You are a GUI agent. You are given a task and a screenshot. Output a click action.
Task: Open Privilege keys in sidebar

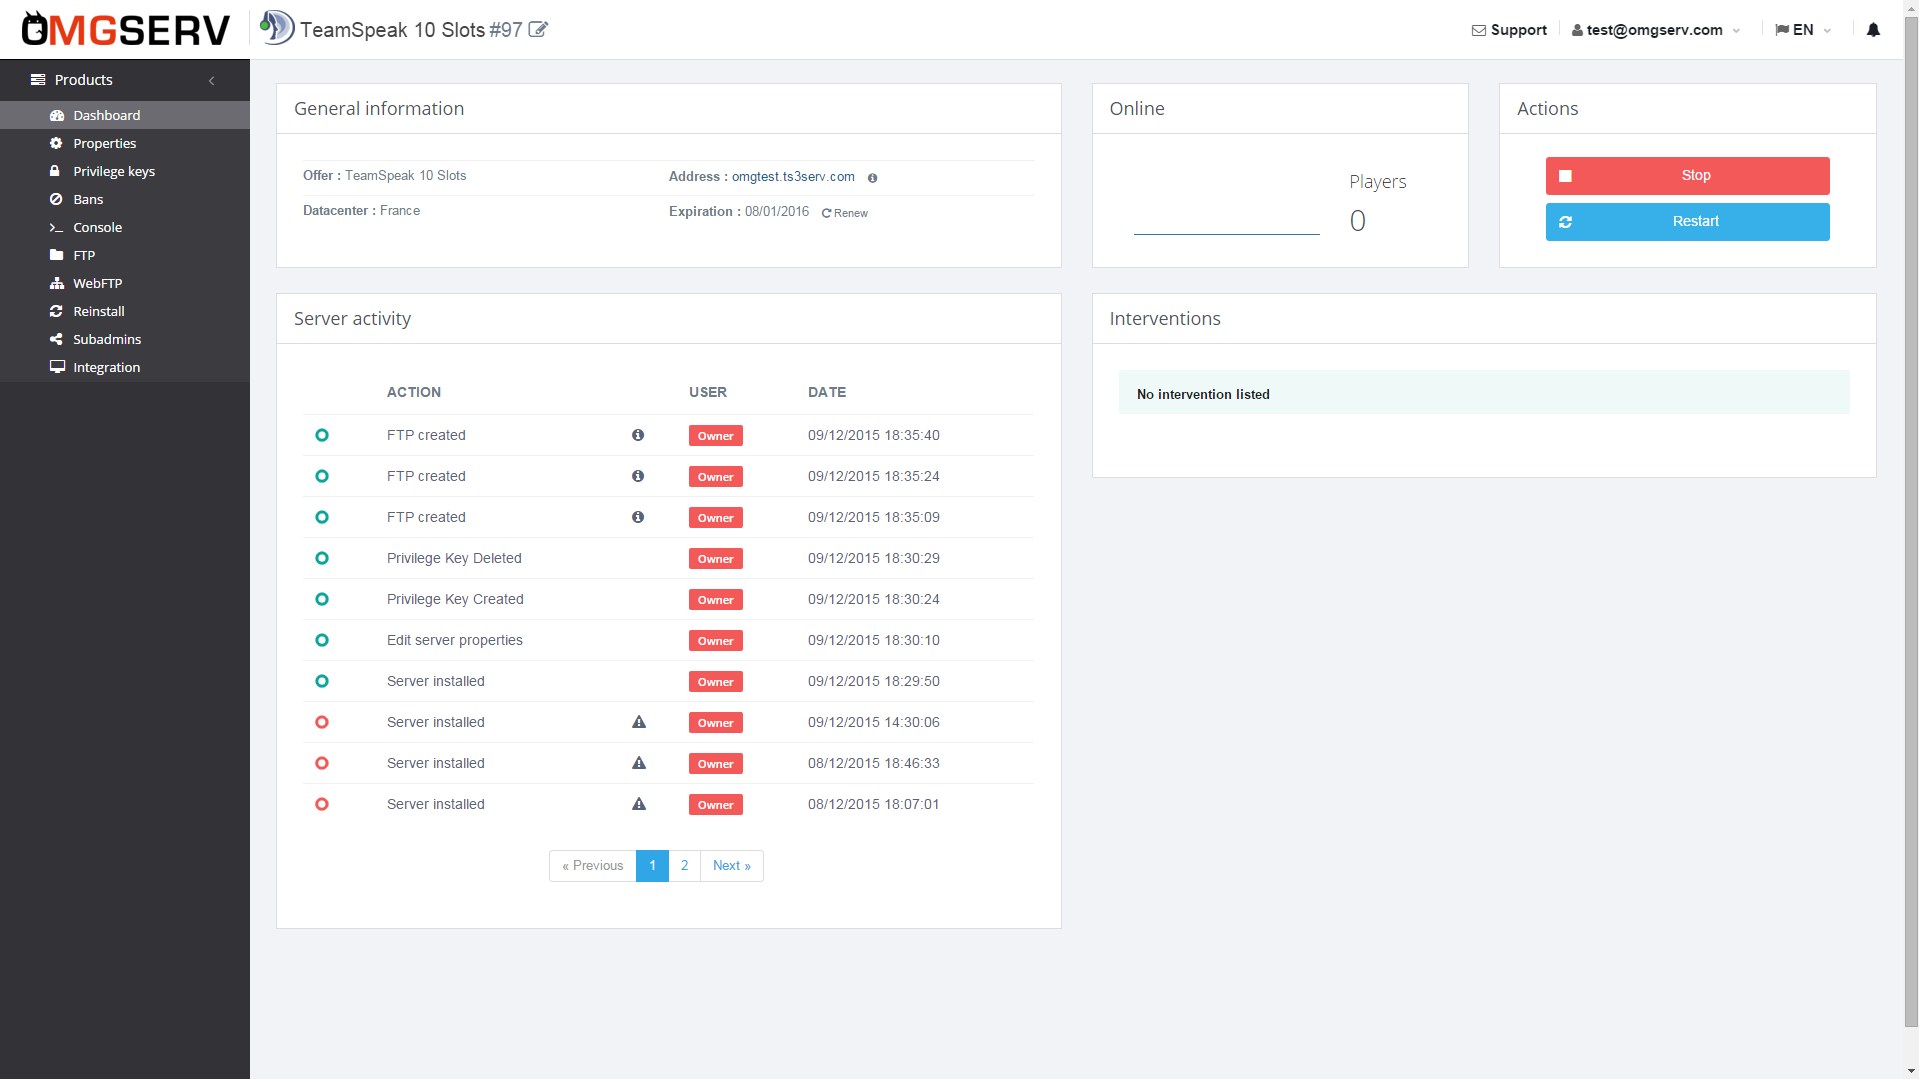(x=114, y=171)
